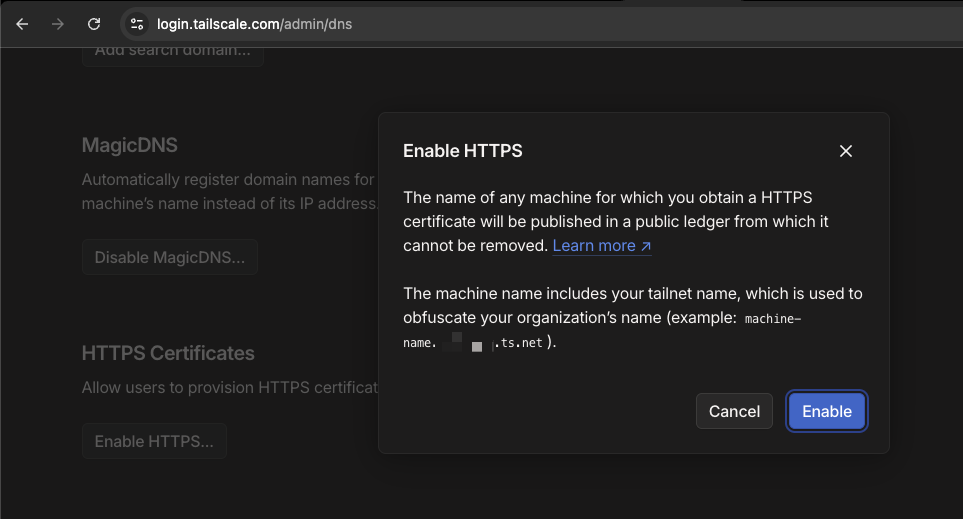Close the Enable HTTPS dialog with X
The image size is (963, 519).
pyautogui.click(x=846, y=151)
